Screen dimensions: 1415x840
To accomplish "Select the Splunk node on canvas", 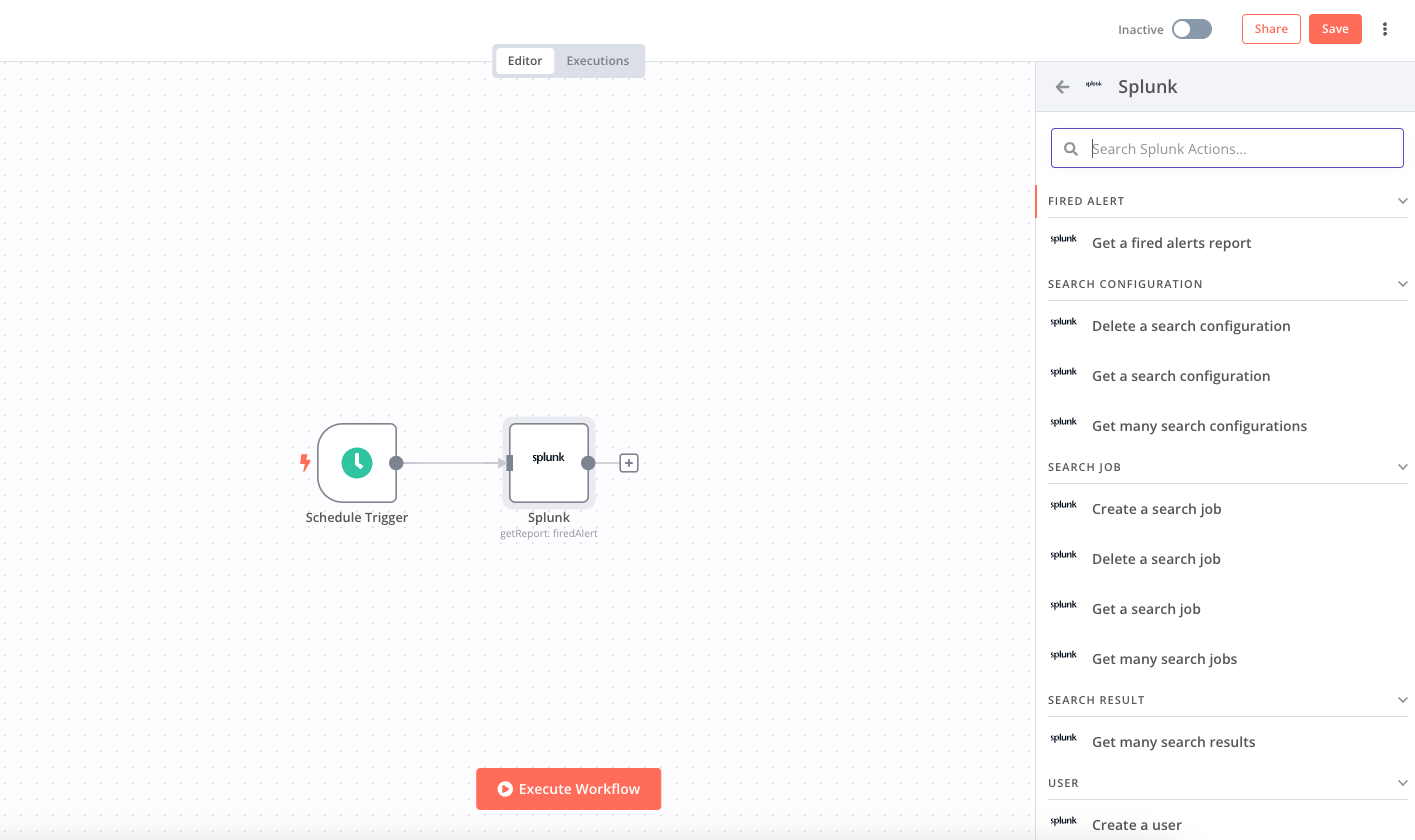I will (548, 462).
